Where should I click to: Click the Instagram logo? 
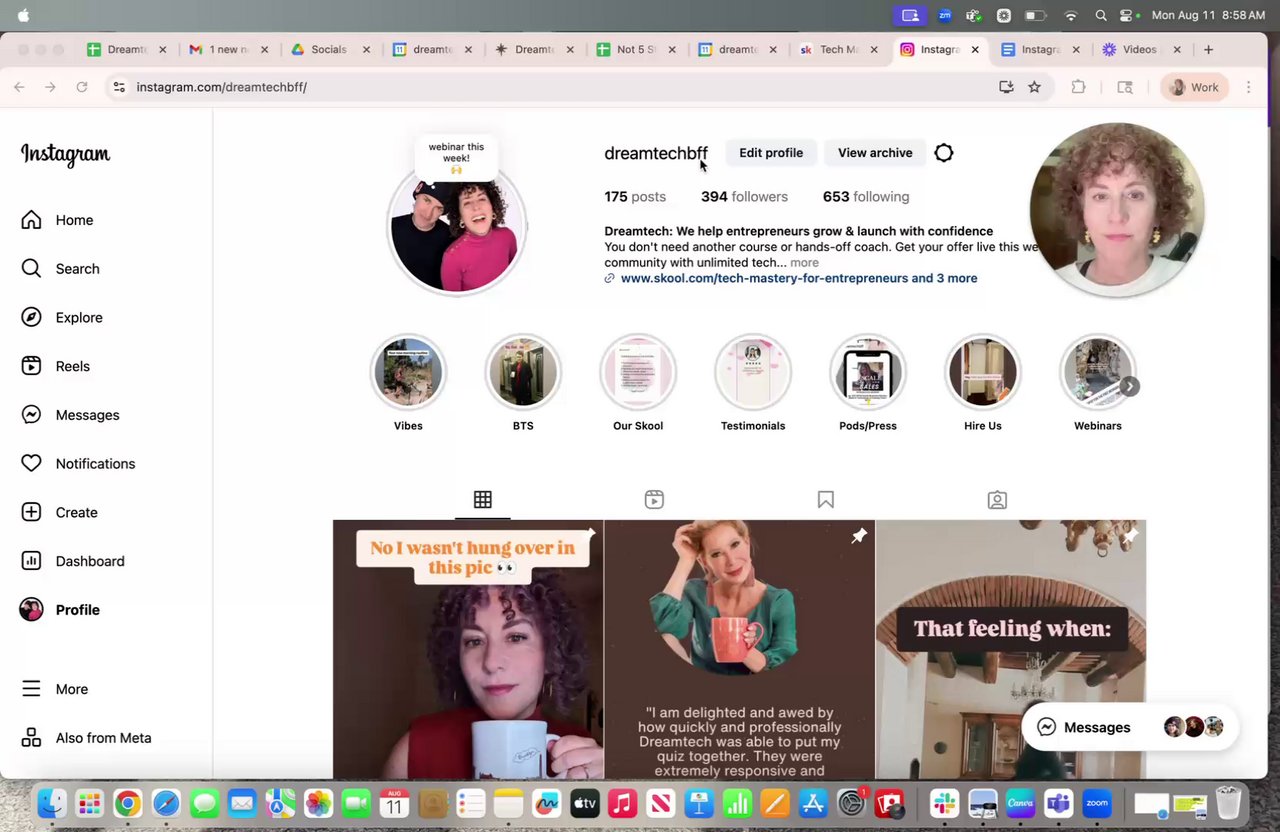[x=66, y=154]
